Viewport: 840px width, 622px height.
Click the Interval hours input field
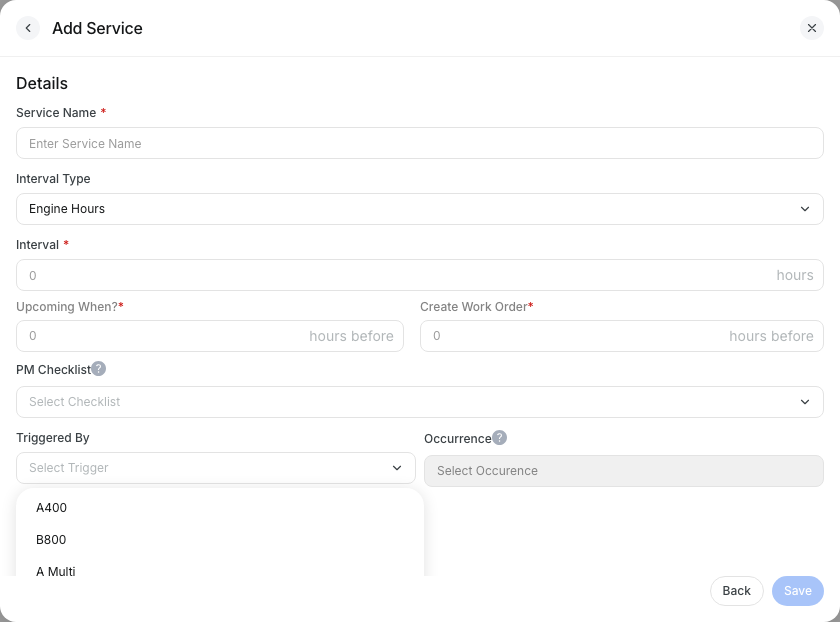click(419, 275)
